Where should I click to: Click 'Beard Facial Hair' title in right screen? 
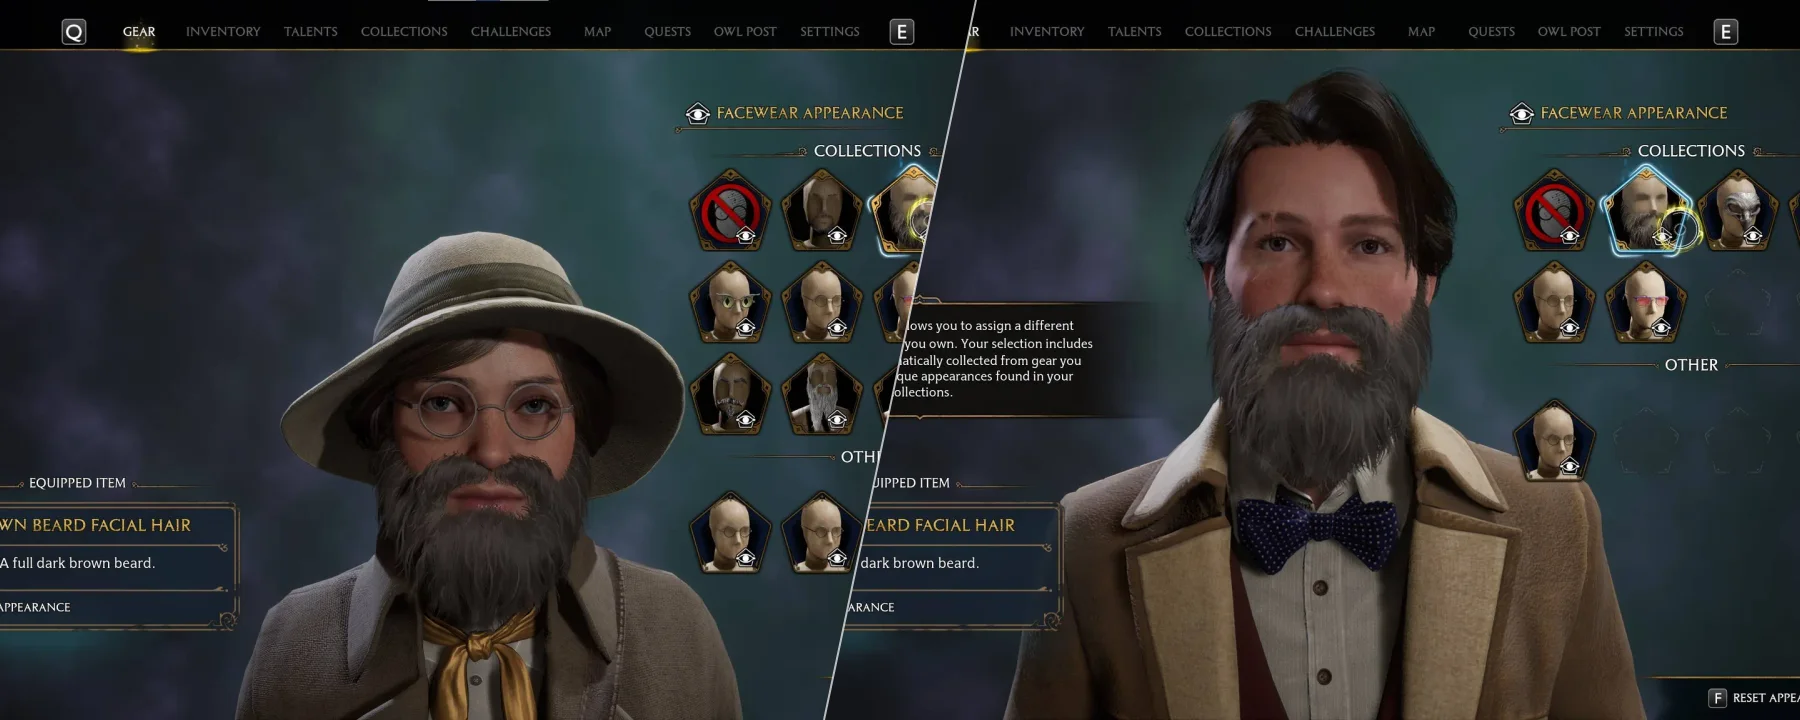click(x=939, y=525)
